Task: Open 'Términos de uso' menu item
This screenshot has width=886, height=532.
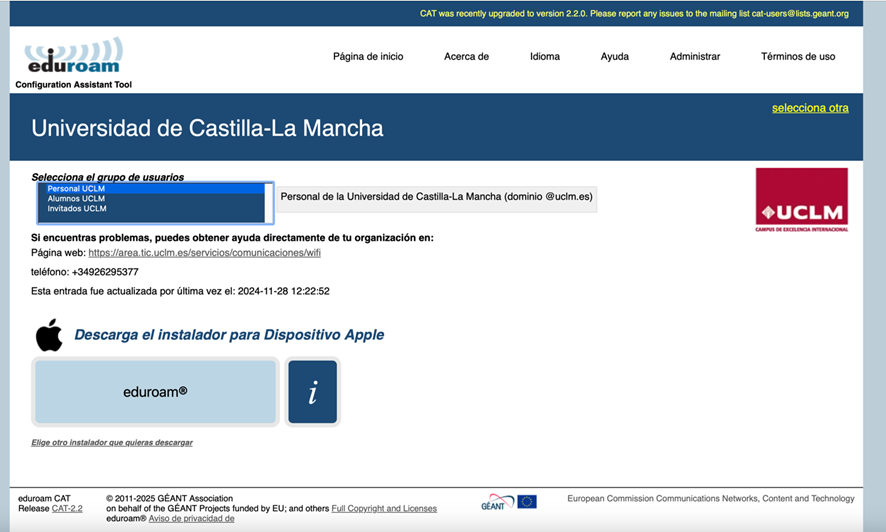Action: click(x=797, y=57)
